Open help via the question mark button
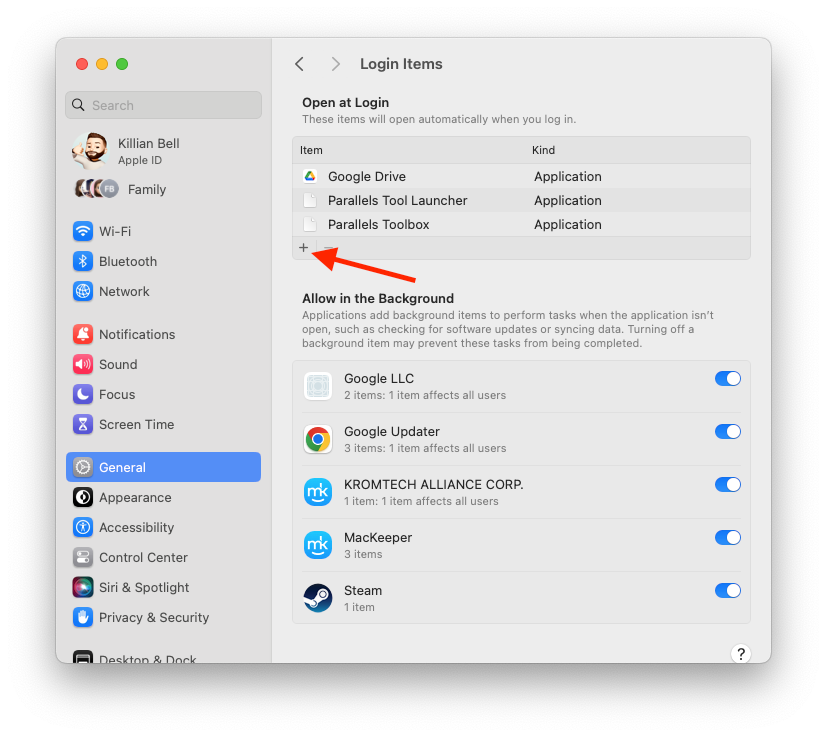This screenshot has width=827, height=737. [740, 652]
